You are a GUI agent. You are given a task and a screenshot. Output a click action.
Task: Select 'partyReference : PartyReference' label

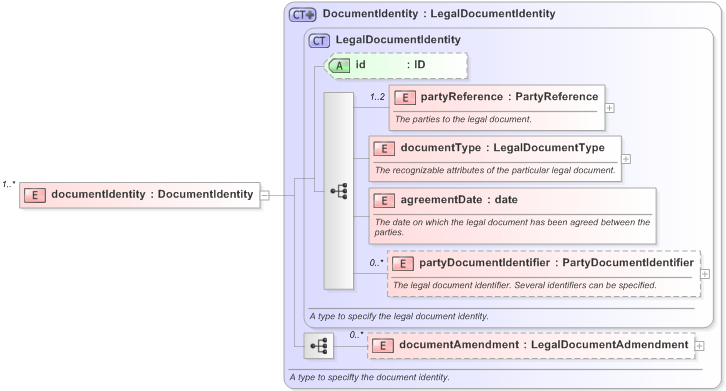(509, 97)
